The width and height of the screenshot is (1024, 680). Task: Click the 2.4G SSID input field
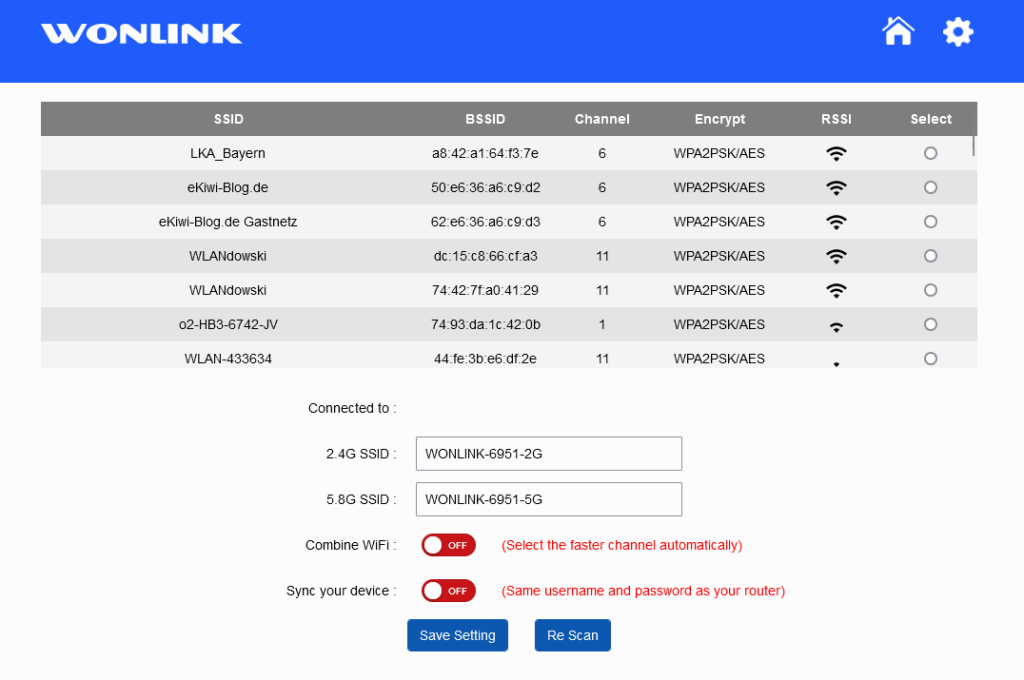548,453
